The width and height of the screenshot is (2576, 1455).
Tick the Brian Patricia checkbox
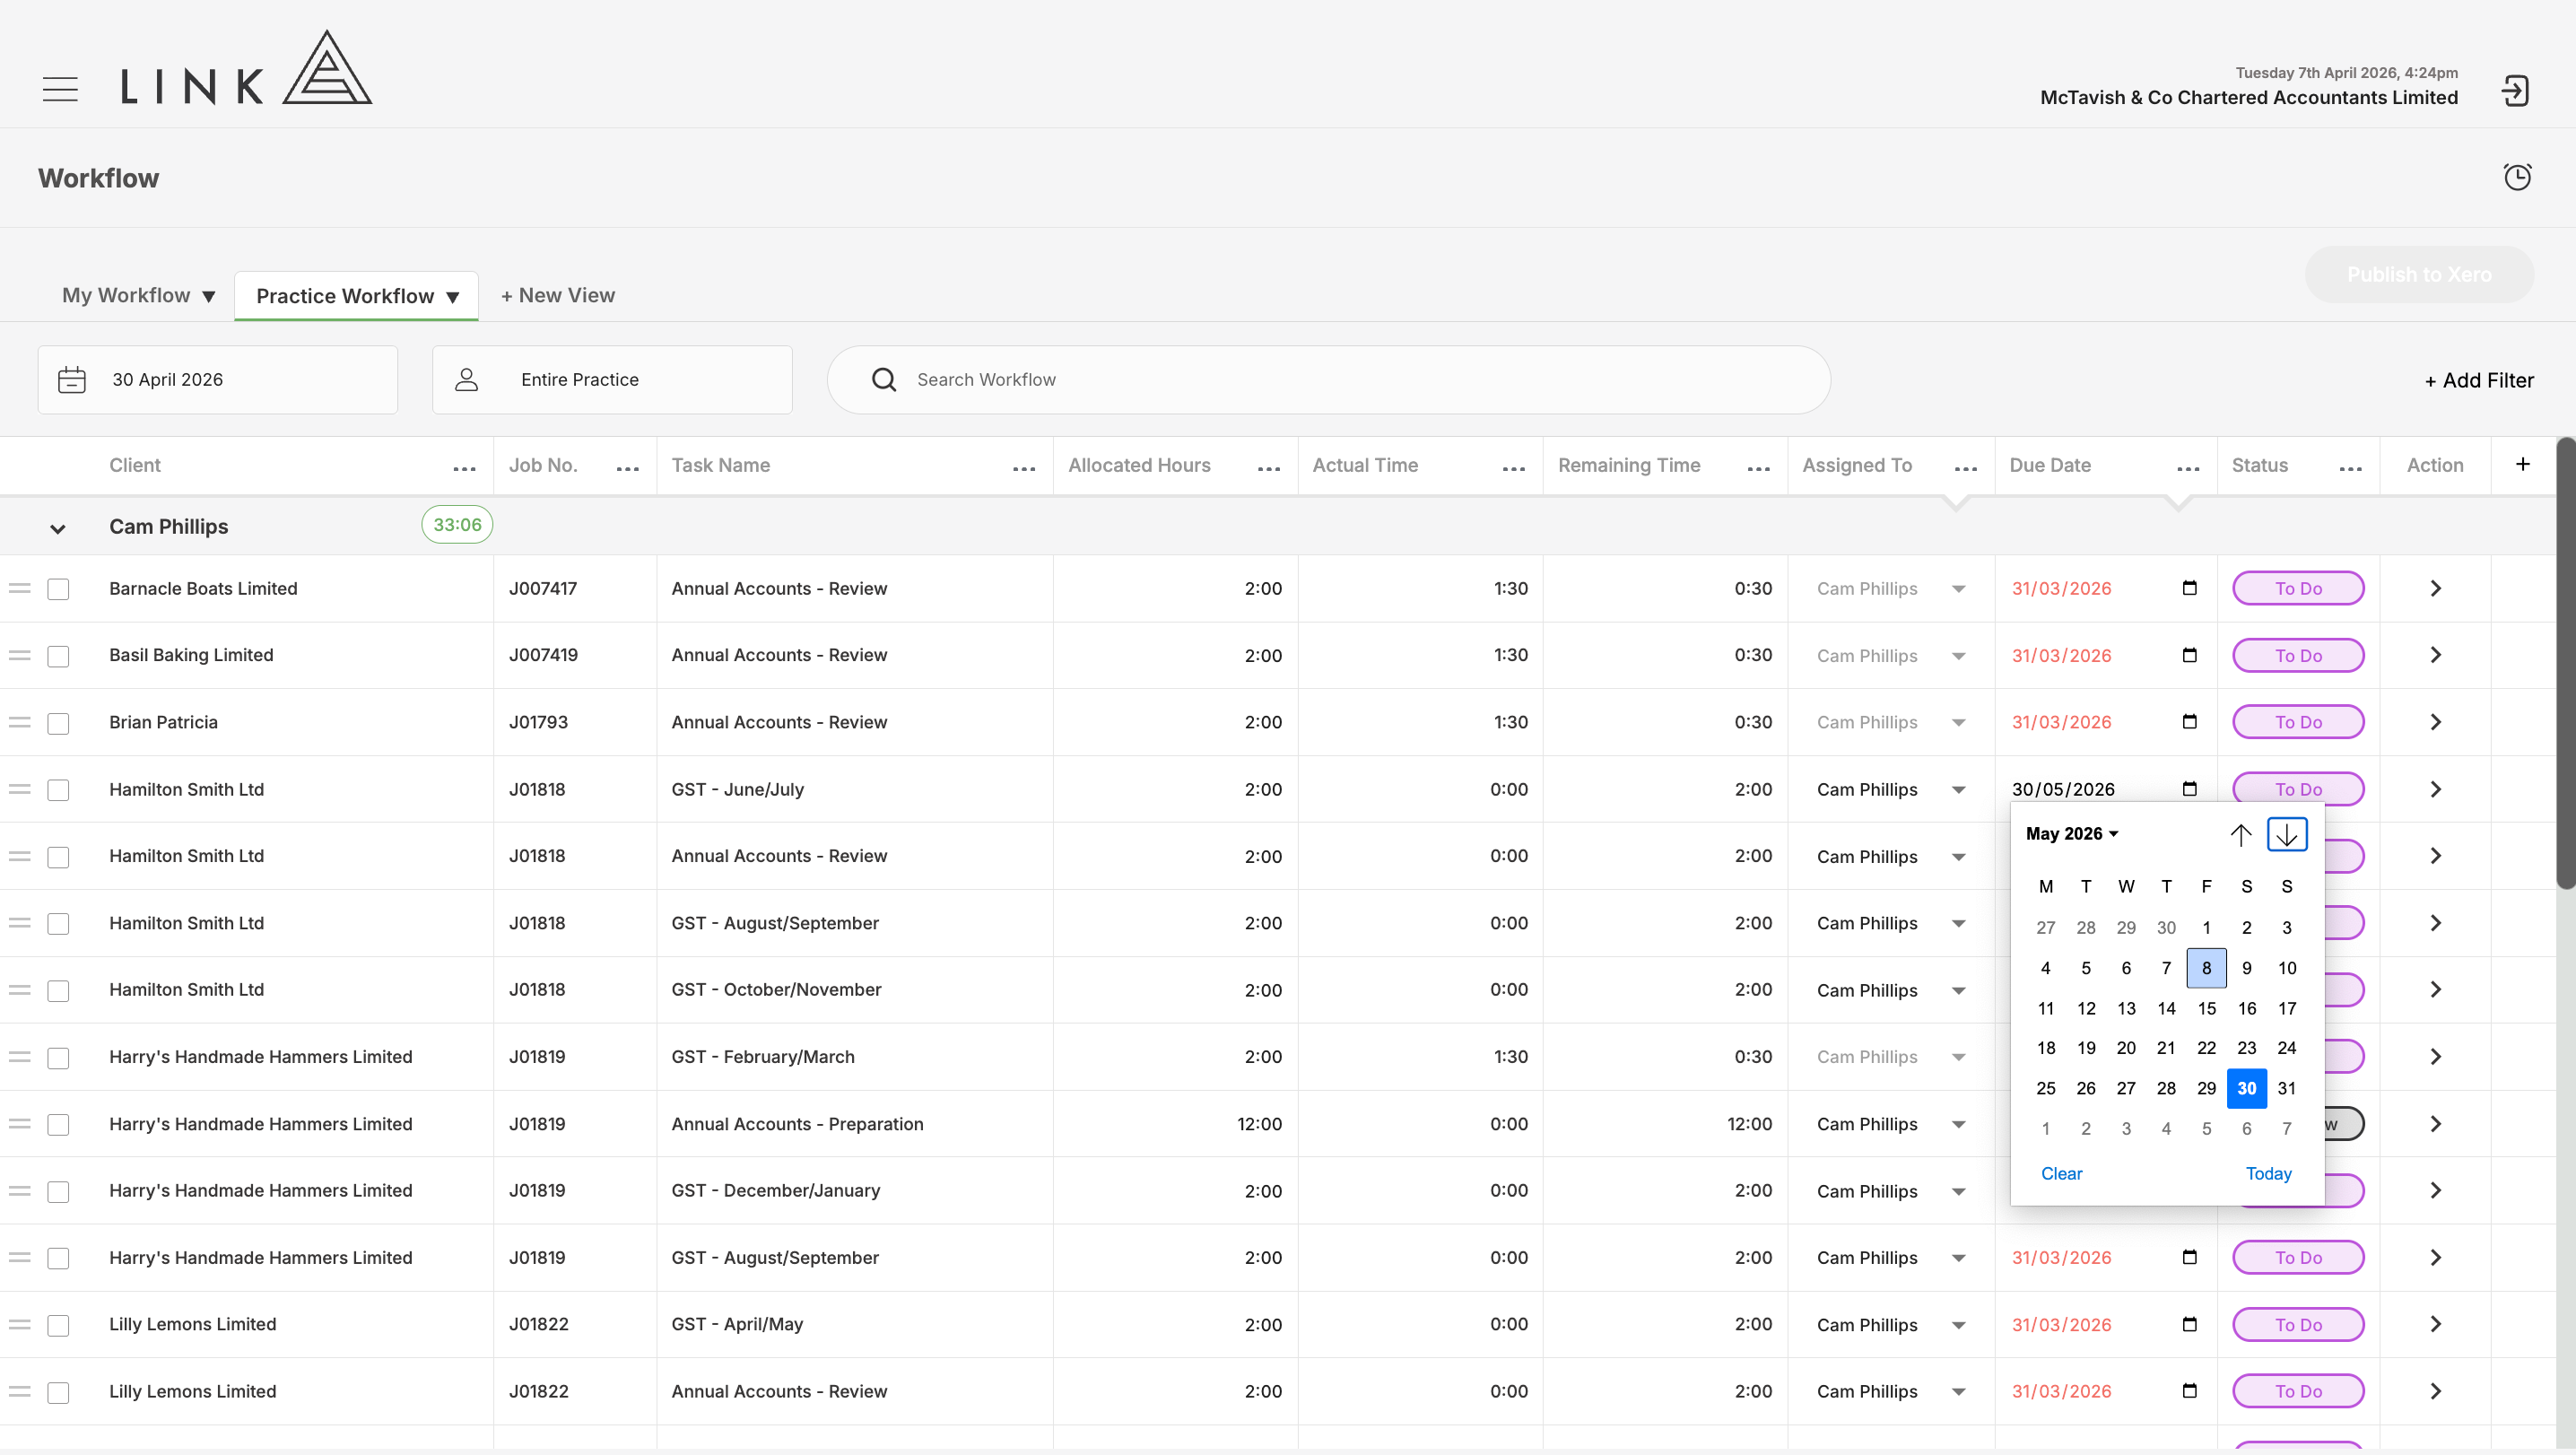59,723
